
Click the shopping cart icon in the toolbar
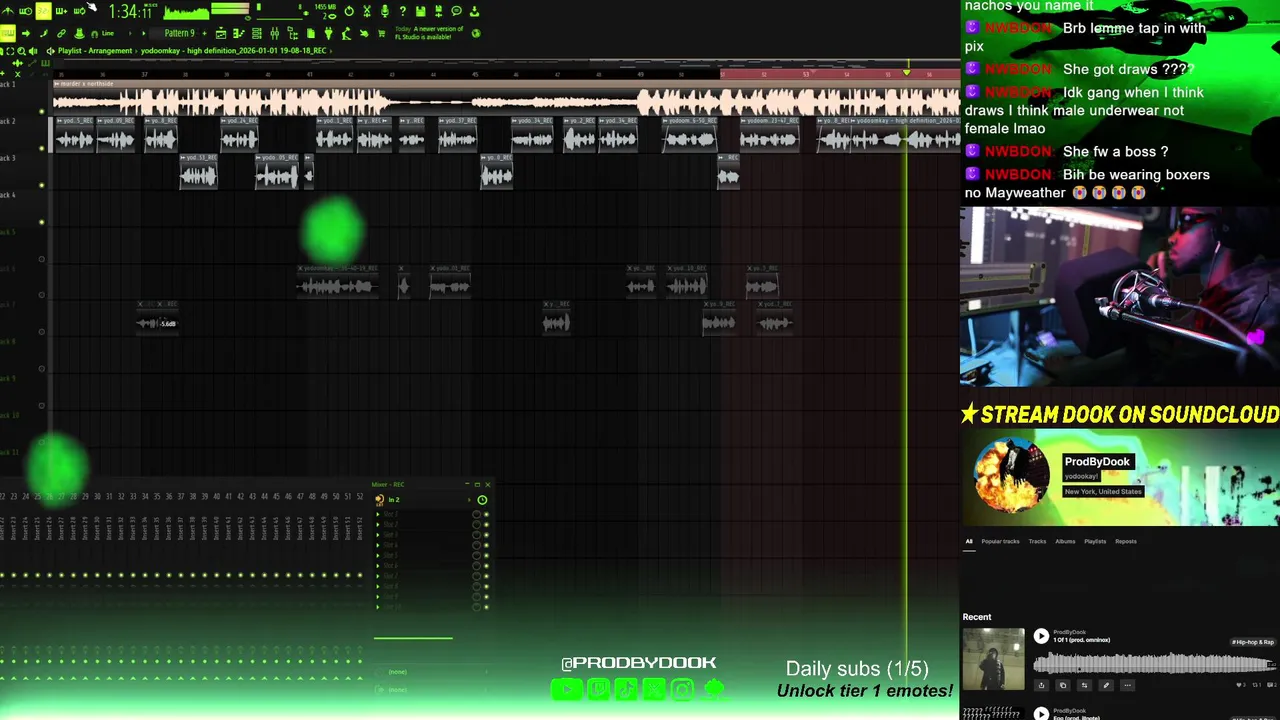click(x=381, y=33)
